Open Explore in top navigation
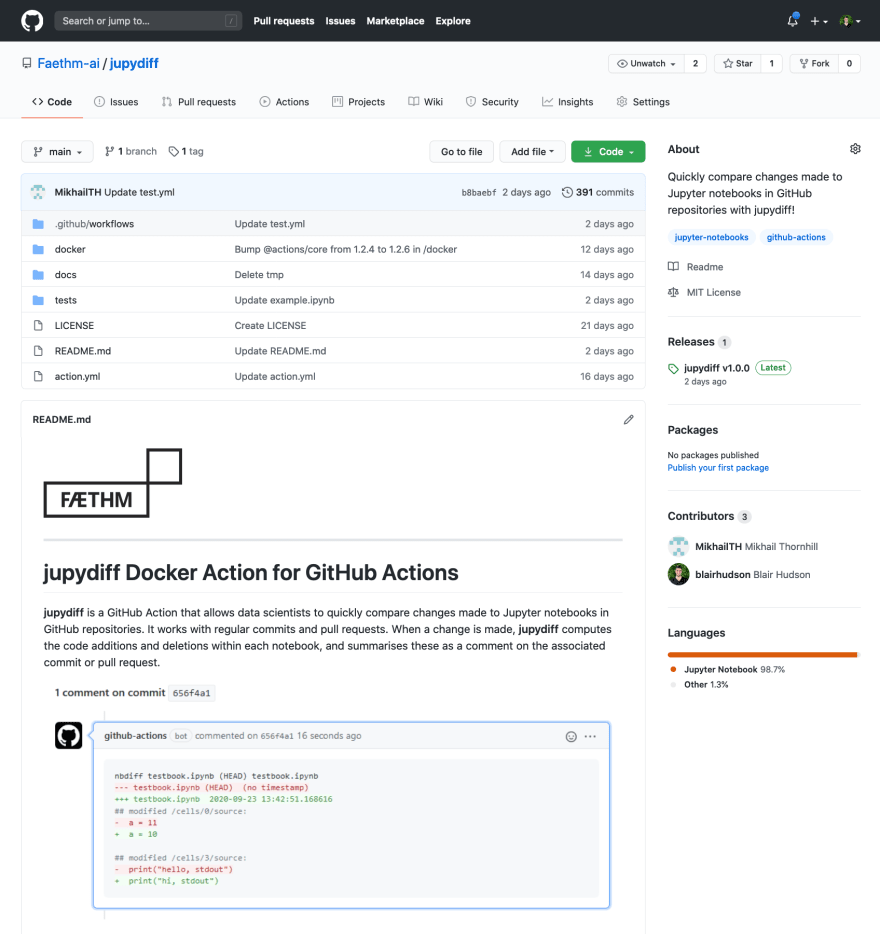This screenshot has width=880, height=934. coord(453,21)
